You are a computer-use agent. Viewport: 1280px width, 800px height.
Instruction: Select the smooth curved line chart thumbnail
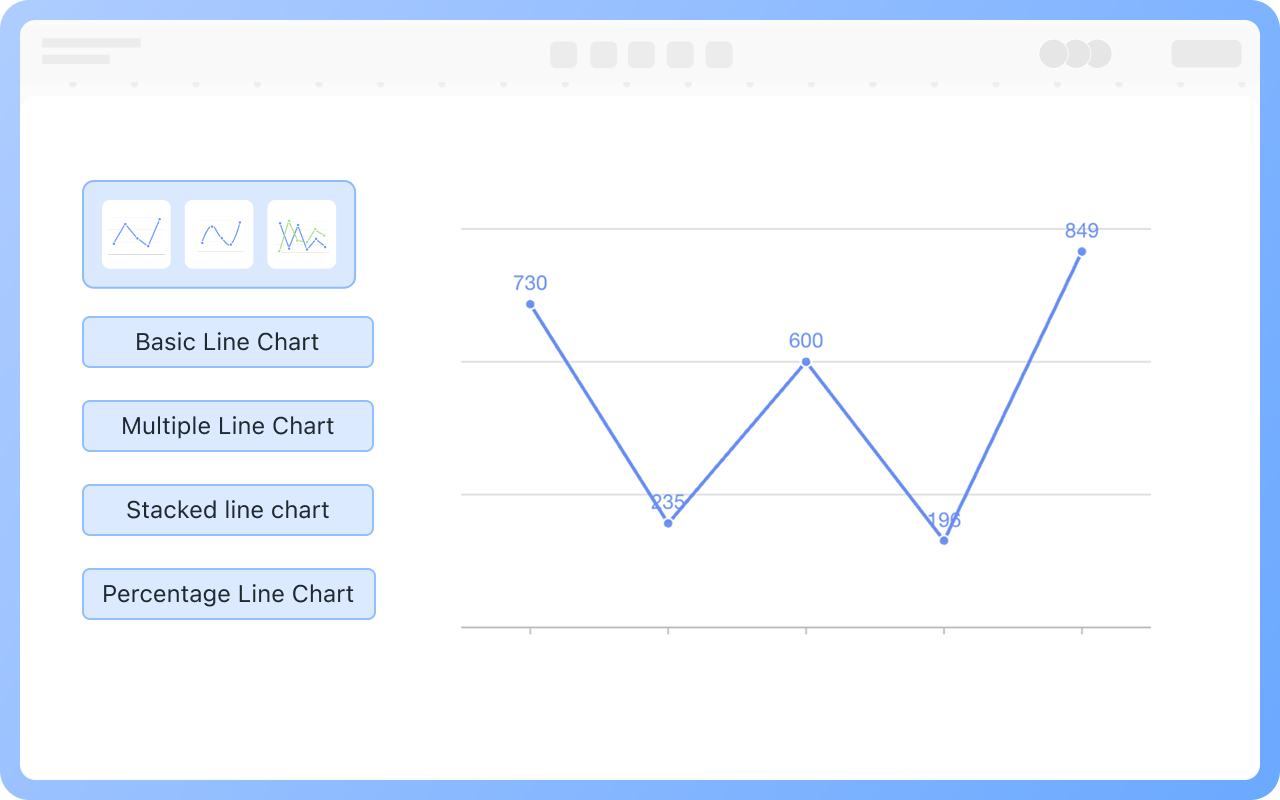[219, 234]
